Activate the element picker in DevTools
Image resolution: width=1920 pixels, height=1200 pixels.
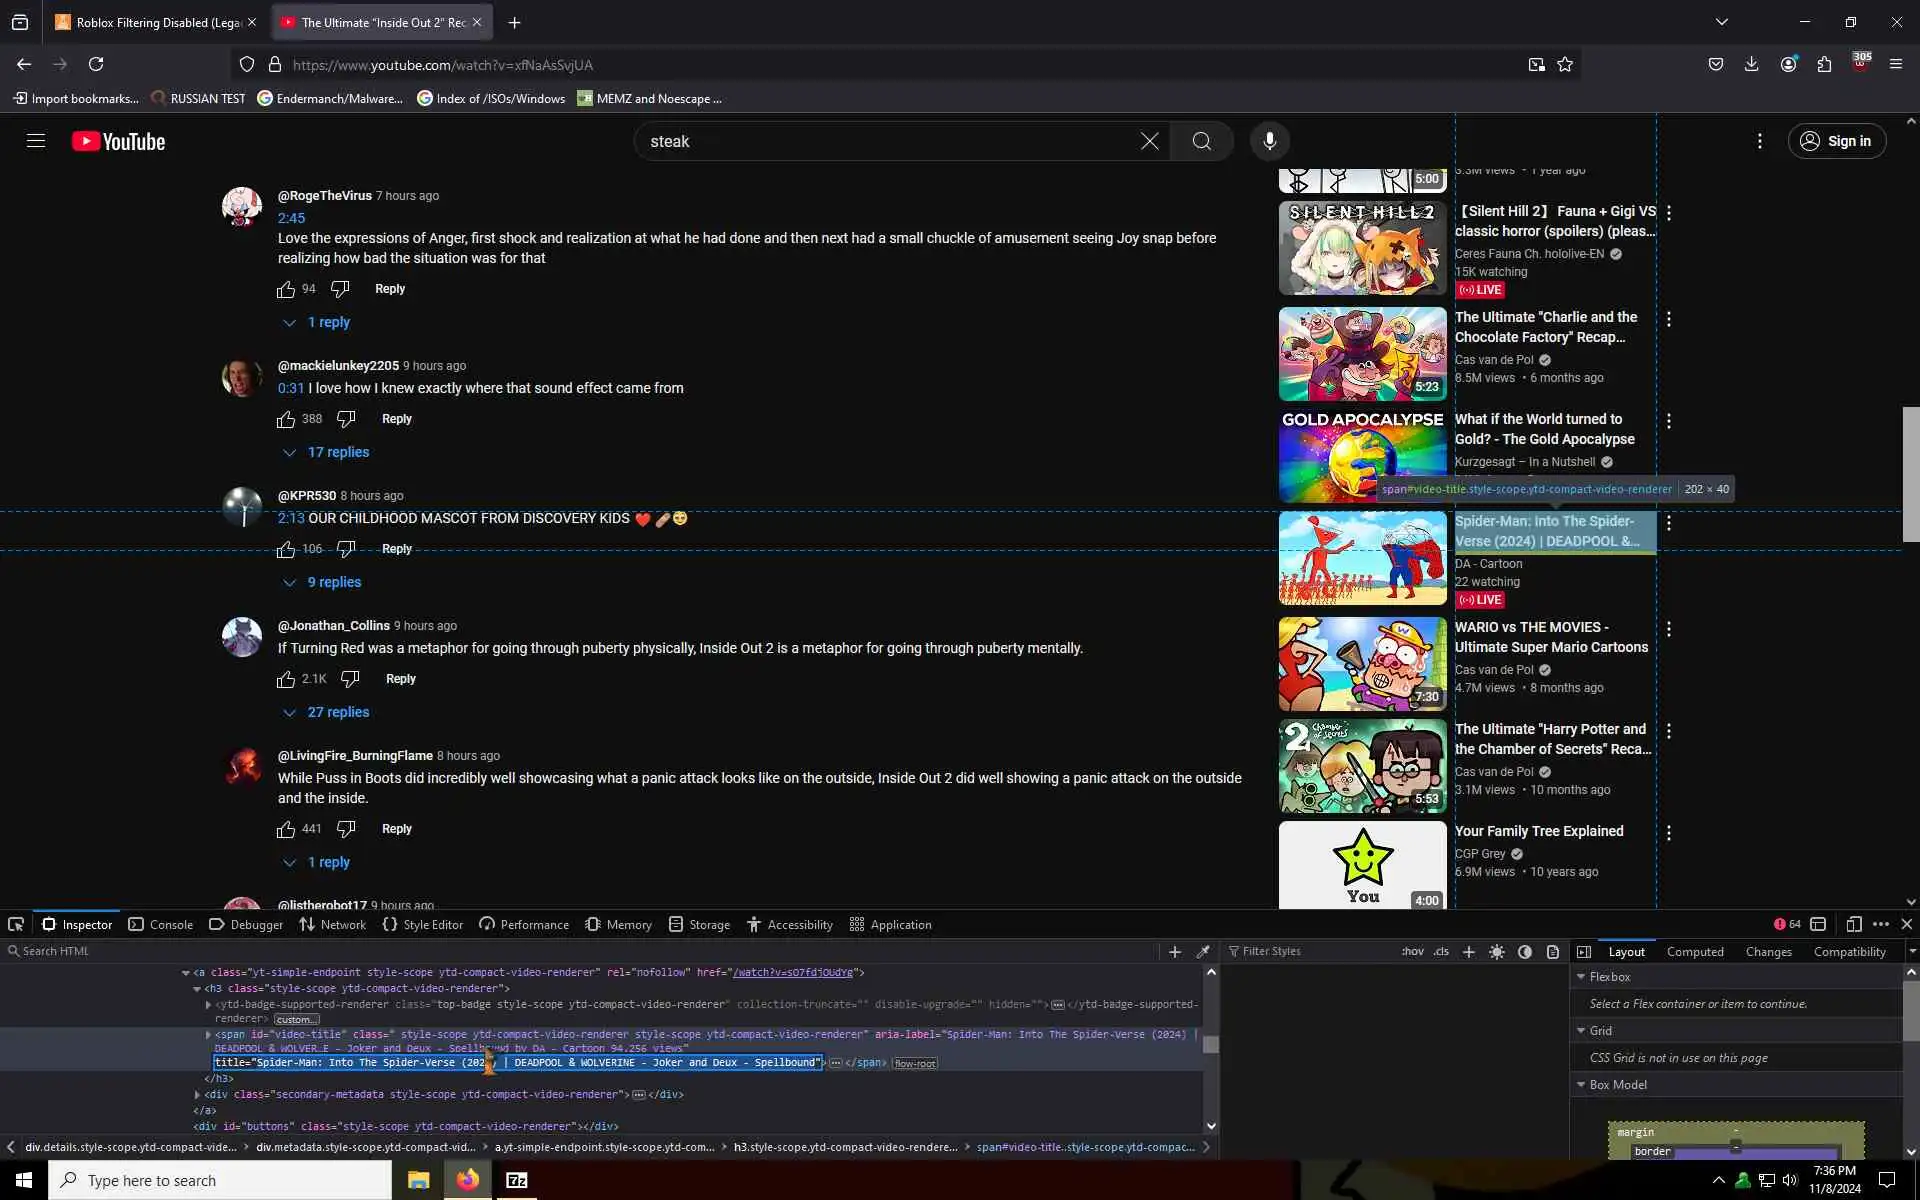tap(16, 924)
